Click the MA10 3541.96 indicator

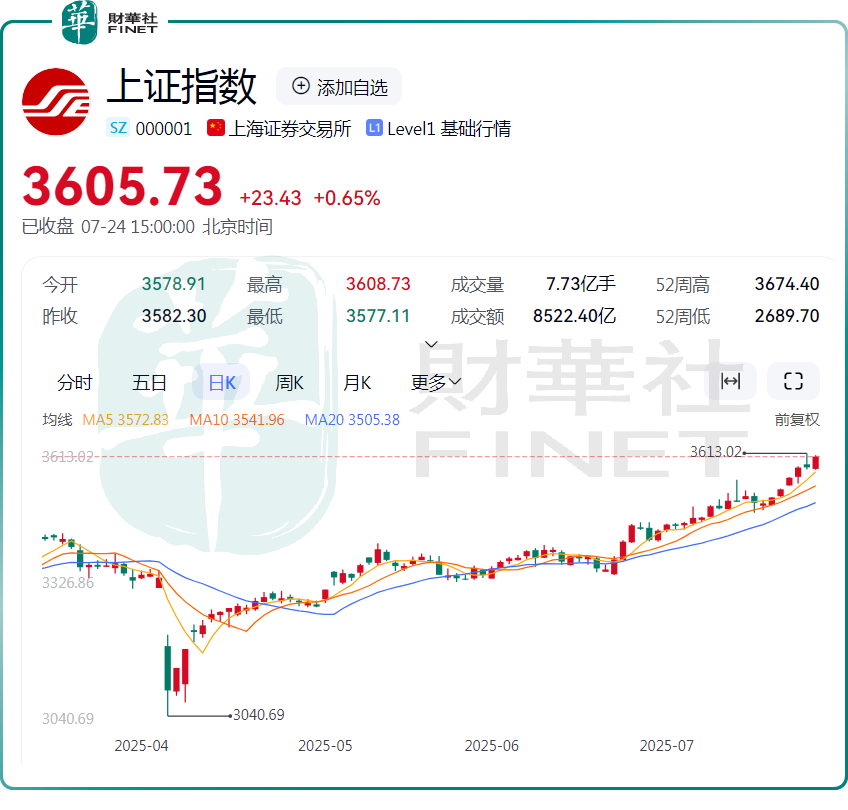tap(237, 420)
